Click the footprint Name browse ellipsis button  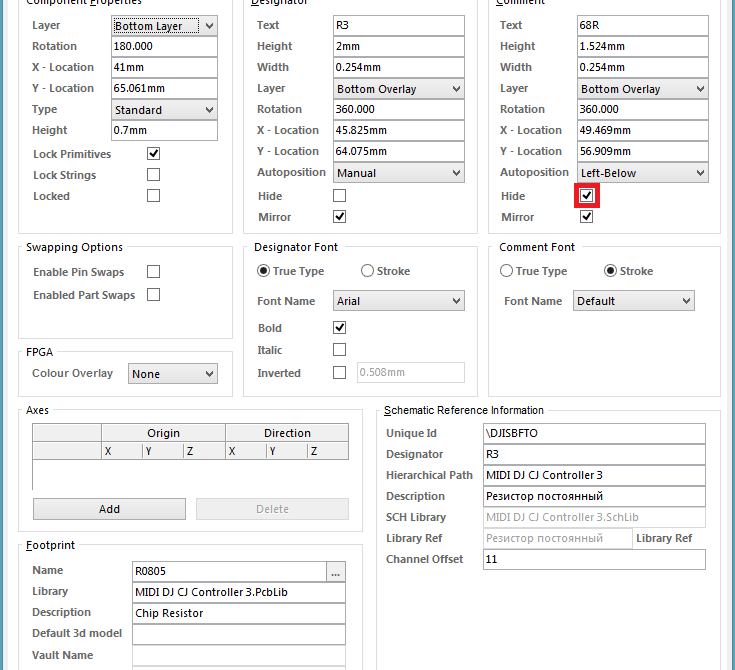335,571
